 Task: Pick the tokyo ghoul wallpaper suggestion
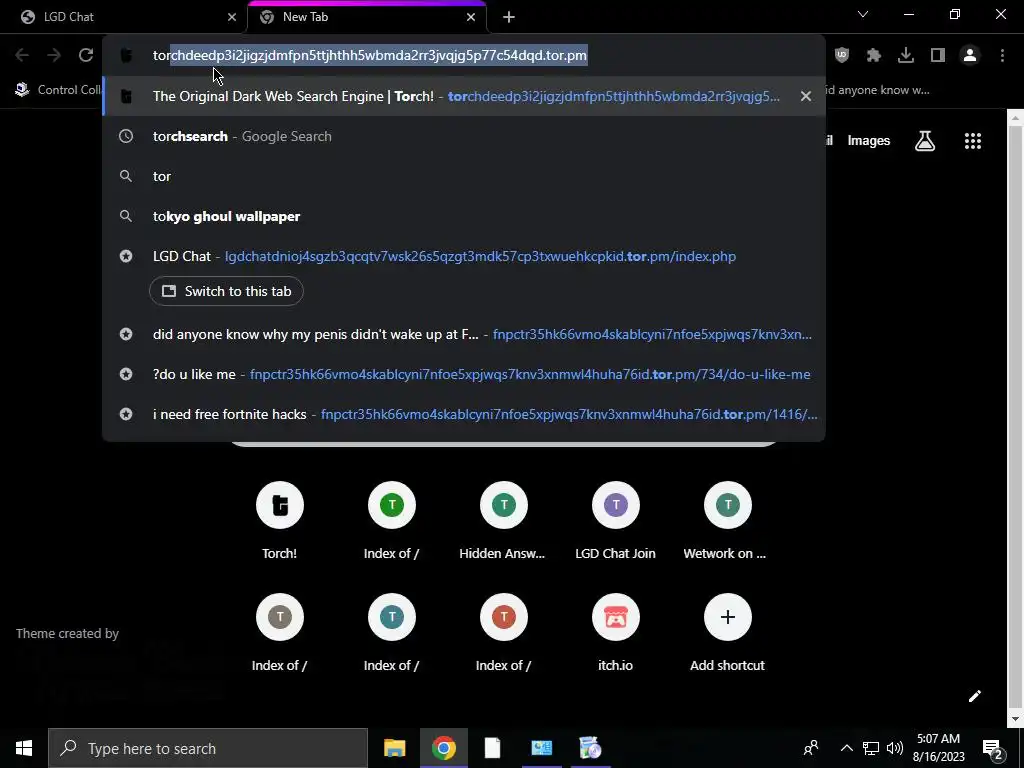(x=464, y=216)
